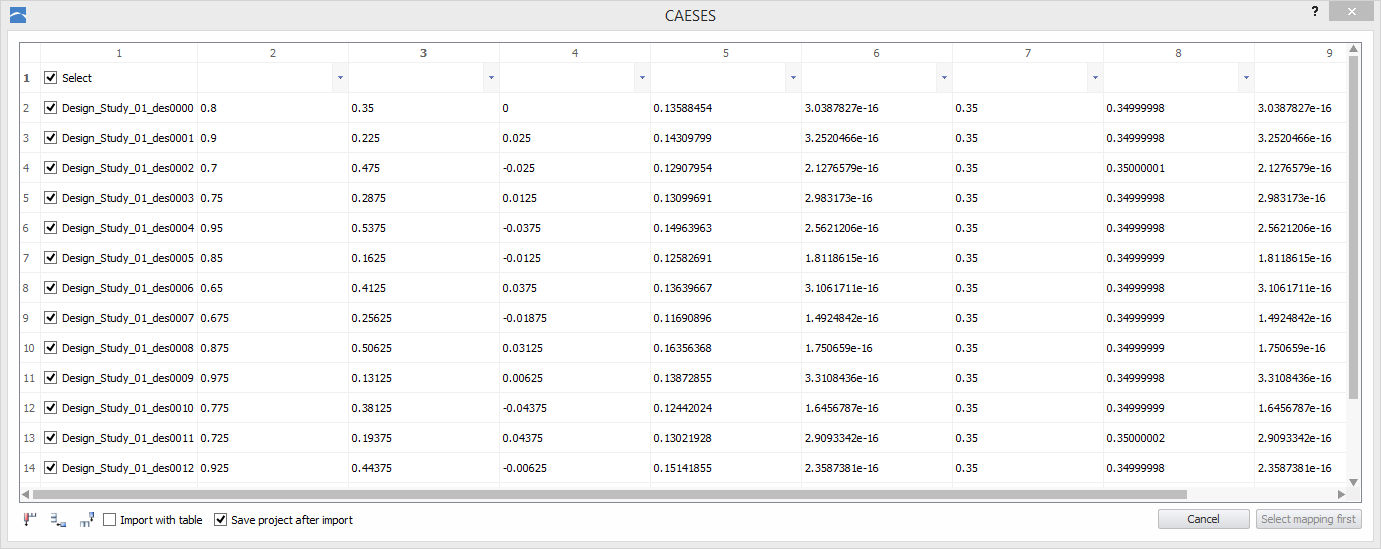
Task: Select cell with value 0.25625
Action: 424,318
